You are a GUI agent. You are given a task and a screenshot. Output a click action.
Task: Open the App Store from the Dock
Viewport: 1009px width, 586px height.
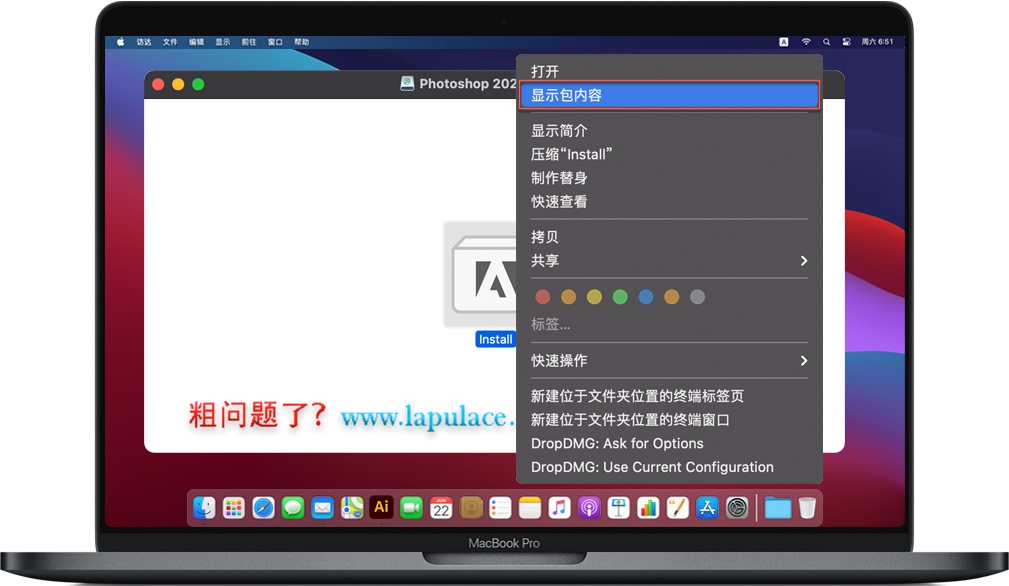(x=705, y=507)
